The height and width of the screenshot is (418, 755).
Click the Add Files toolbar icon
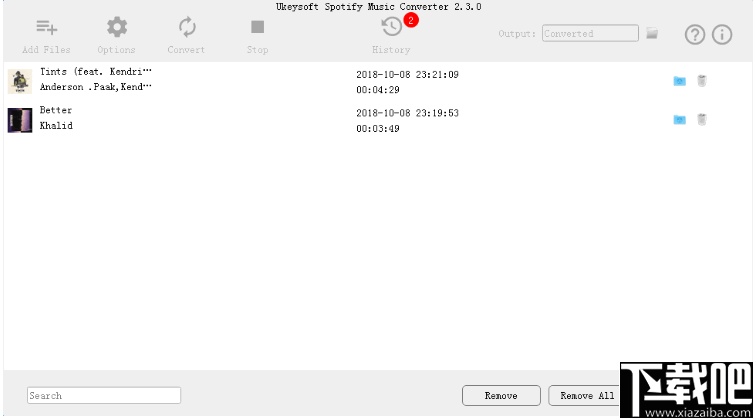tap(47, 27)
